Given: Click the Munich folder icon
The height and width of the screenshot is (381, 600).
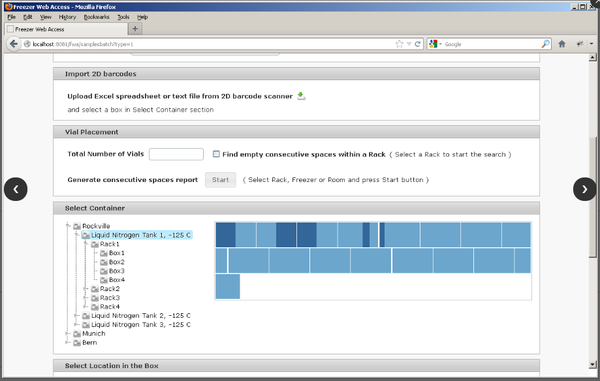Looking at the screenshot, I should 77,334.
